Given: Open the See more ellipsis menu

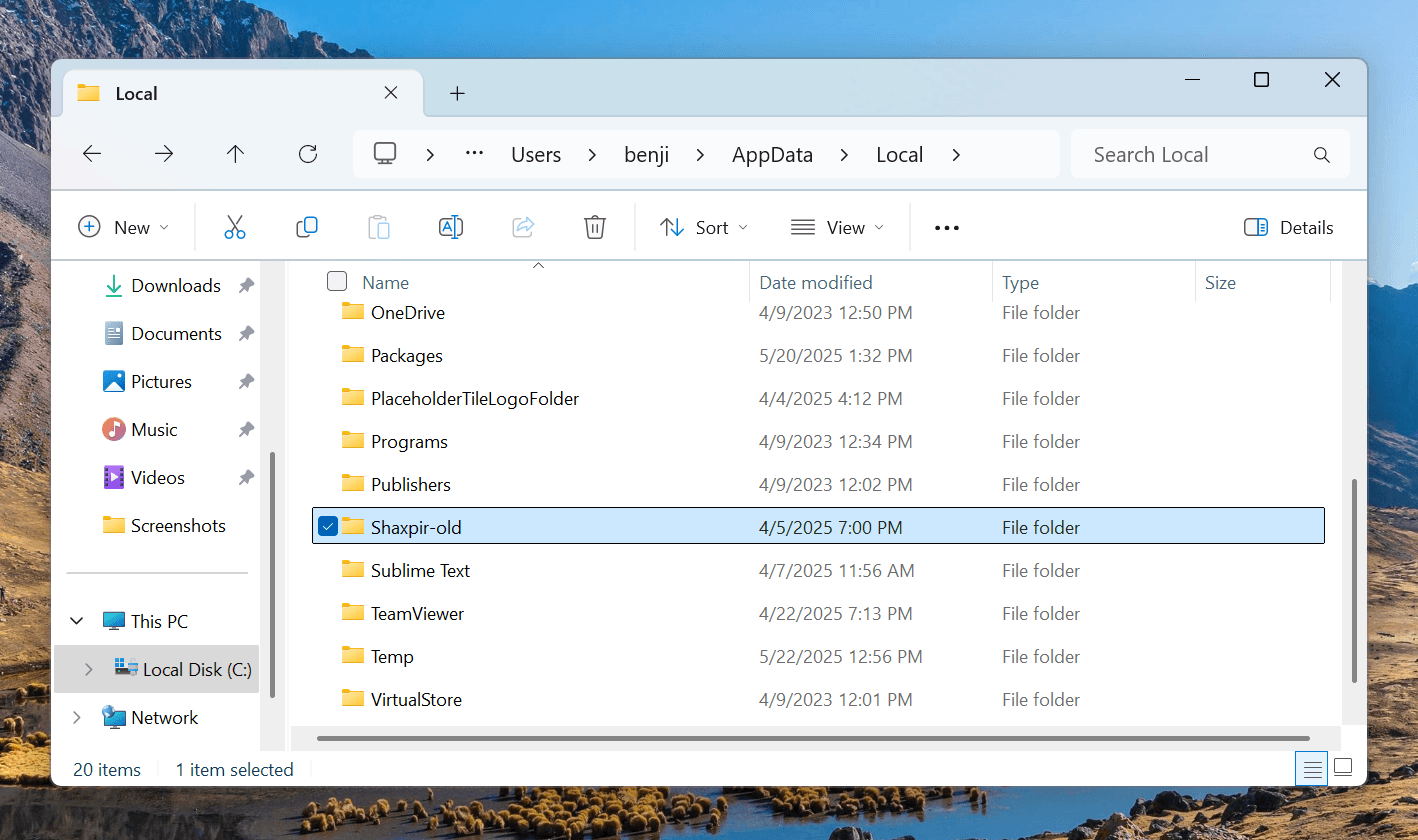Looking at the screenshot, I should coord(946,227).
